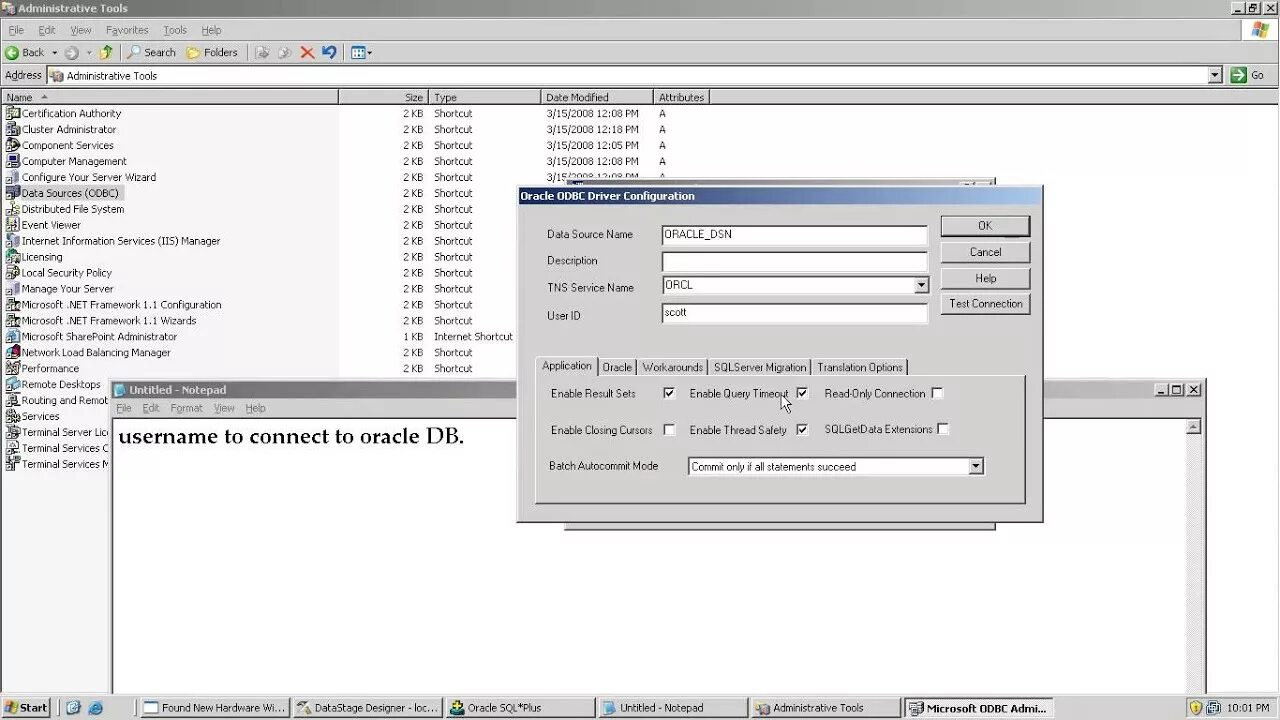Image resolution: width=1280 pixels, height=720 pixels.
Task: Open the Views toolbar icon
Action: click(361, 53)
